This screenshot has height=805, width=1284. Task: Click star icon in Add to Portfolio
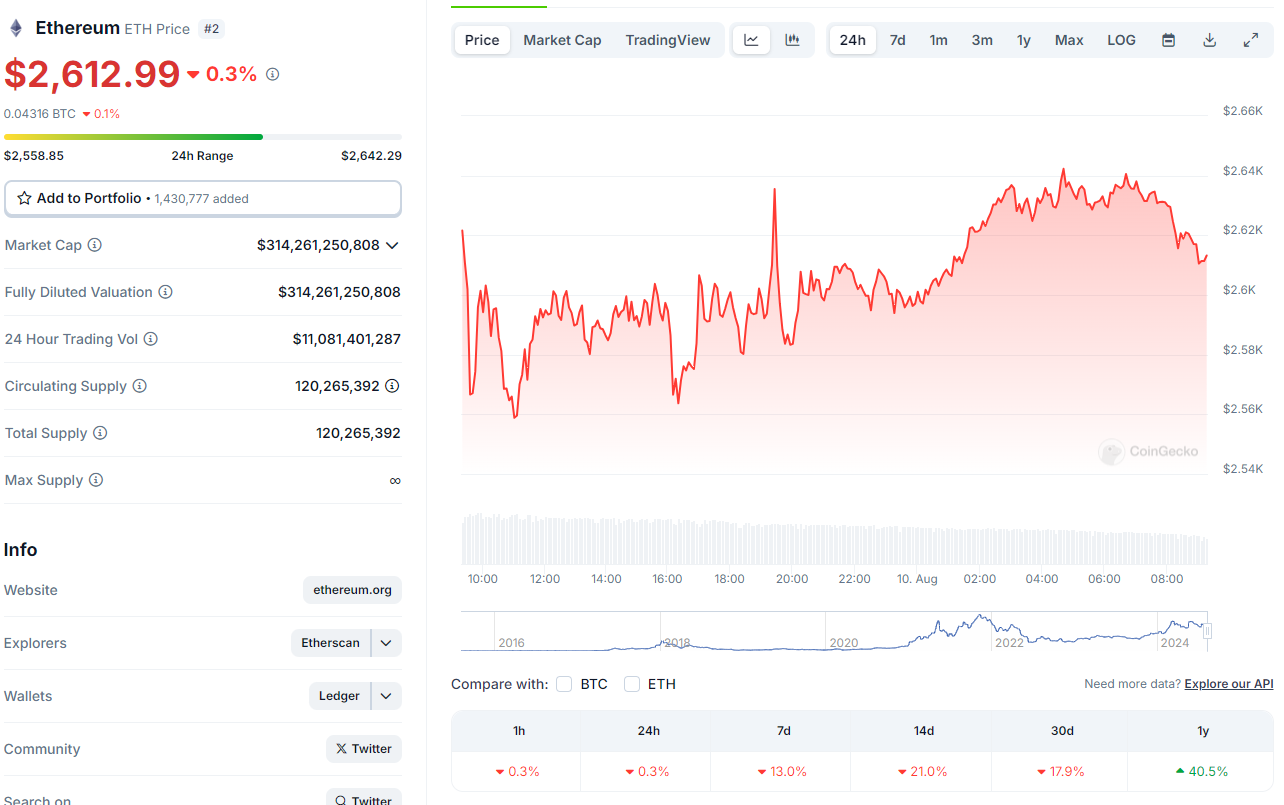tap(24, 198)
